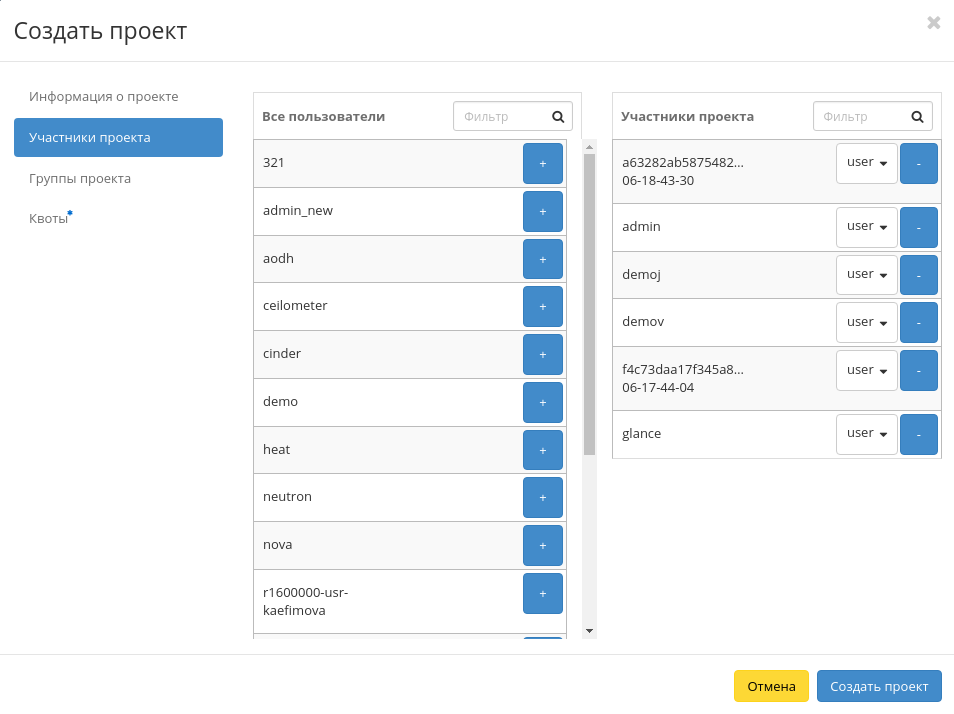Switch to Информация о проекте tab

click(104, 97)
